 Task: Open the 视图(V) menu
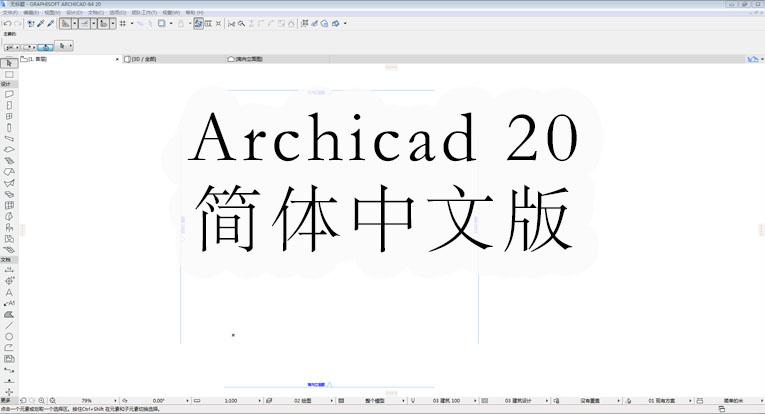[x=52, y=13]
